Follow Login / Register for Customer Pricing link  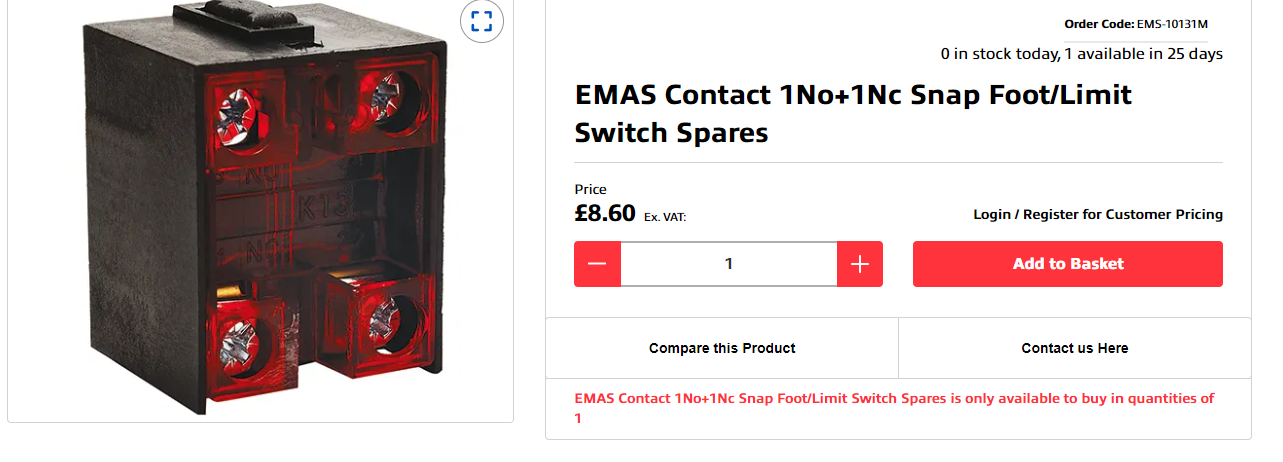[x=1098, y=214]
